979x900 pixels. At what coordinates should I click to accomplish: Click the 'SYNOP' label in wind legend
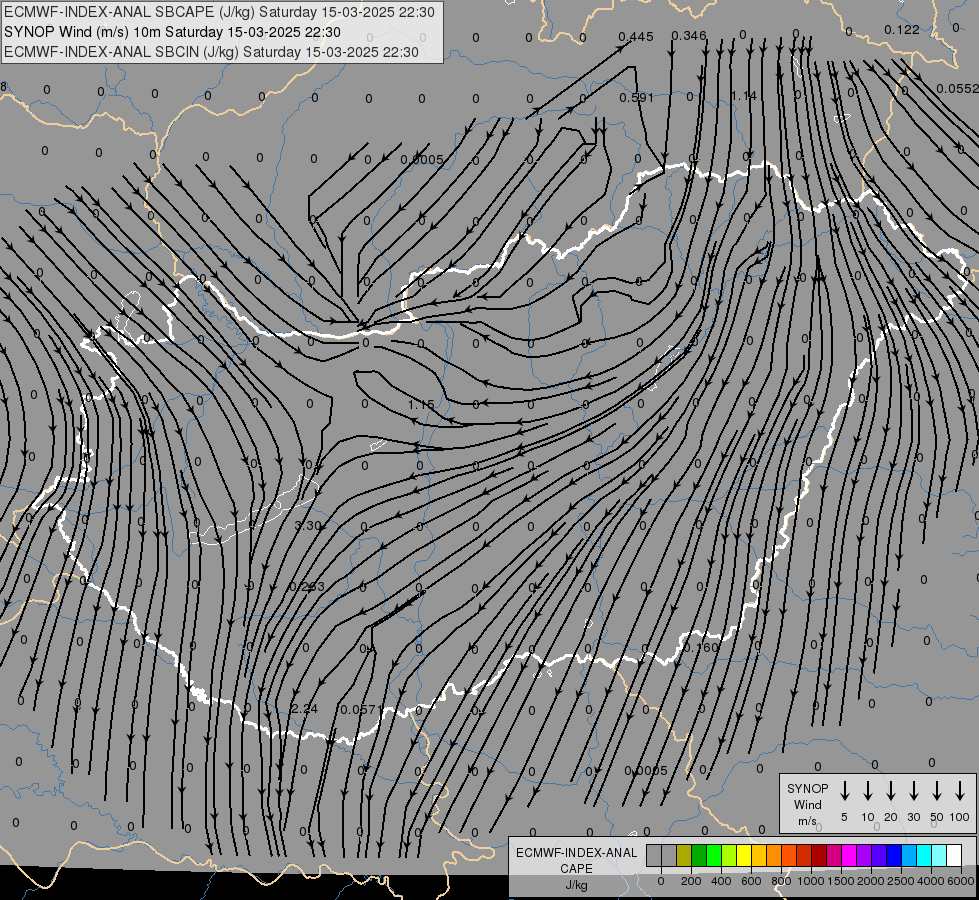(807, 788)
